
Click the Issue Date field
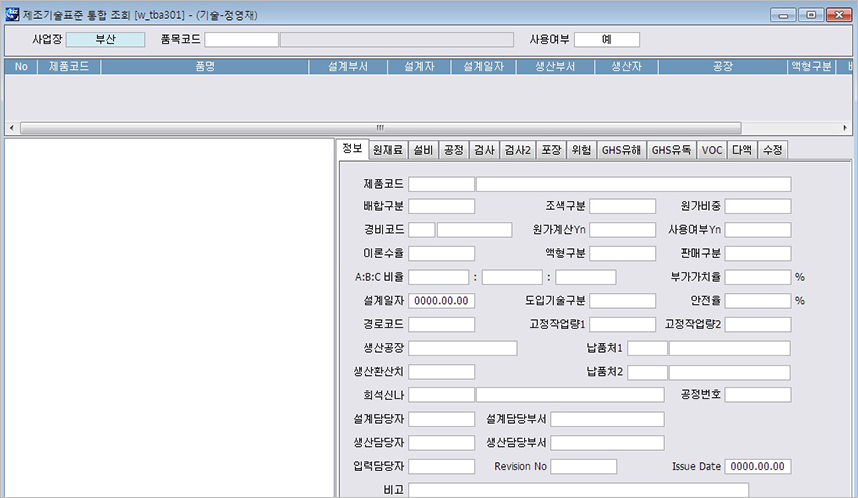pos(758,466)
